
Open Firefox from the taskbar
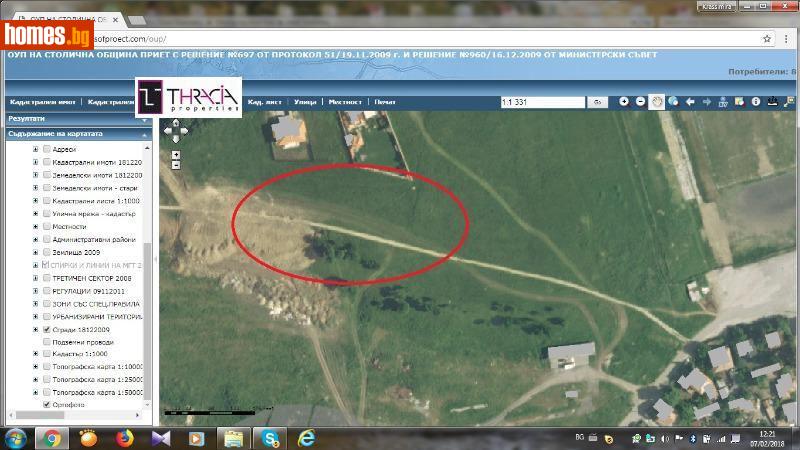(x=124, y=438)
